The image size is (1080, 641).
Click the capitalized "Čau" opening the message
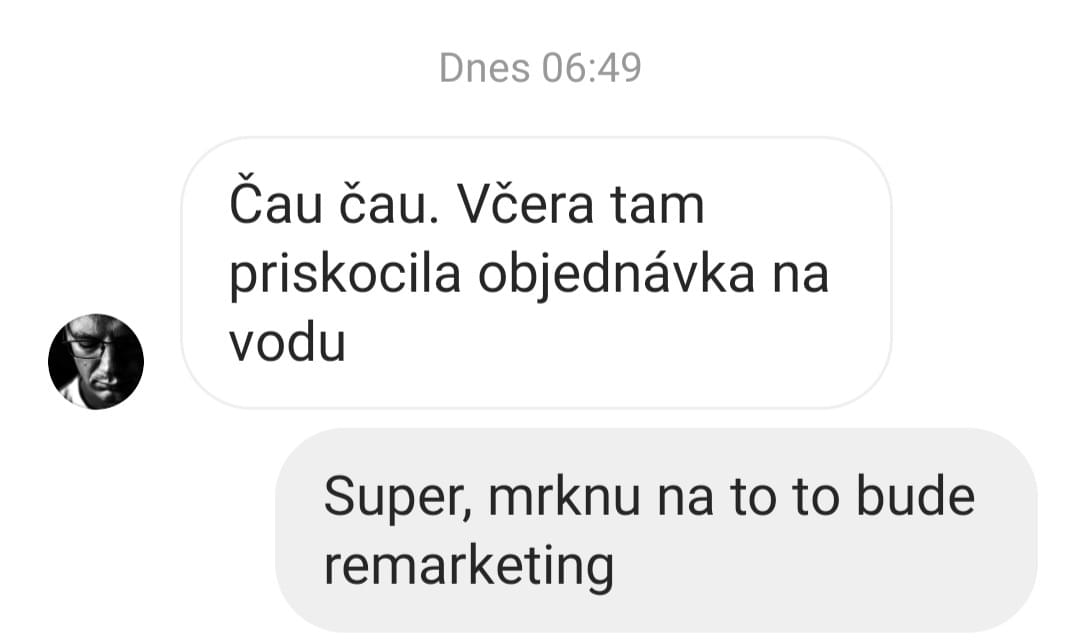click(x=276, y=203)
